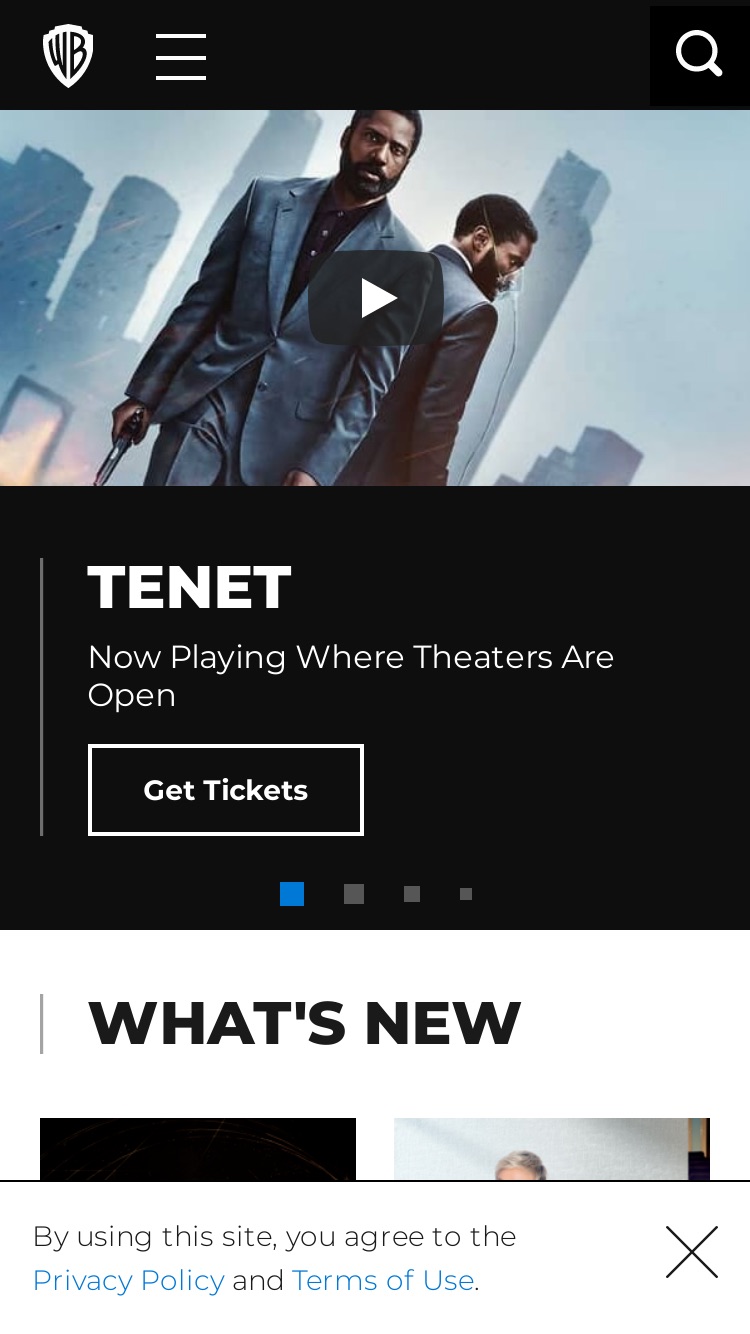This screenshot has height=1334, width=750.
Task: Switch to the second carousel slide dot
Action: pyautogui.click(x=354, y=894)
